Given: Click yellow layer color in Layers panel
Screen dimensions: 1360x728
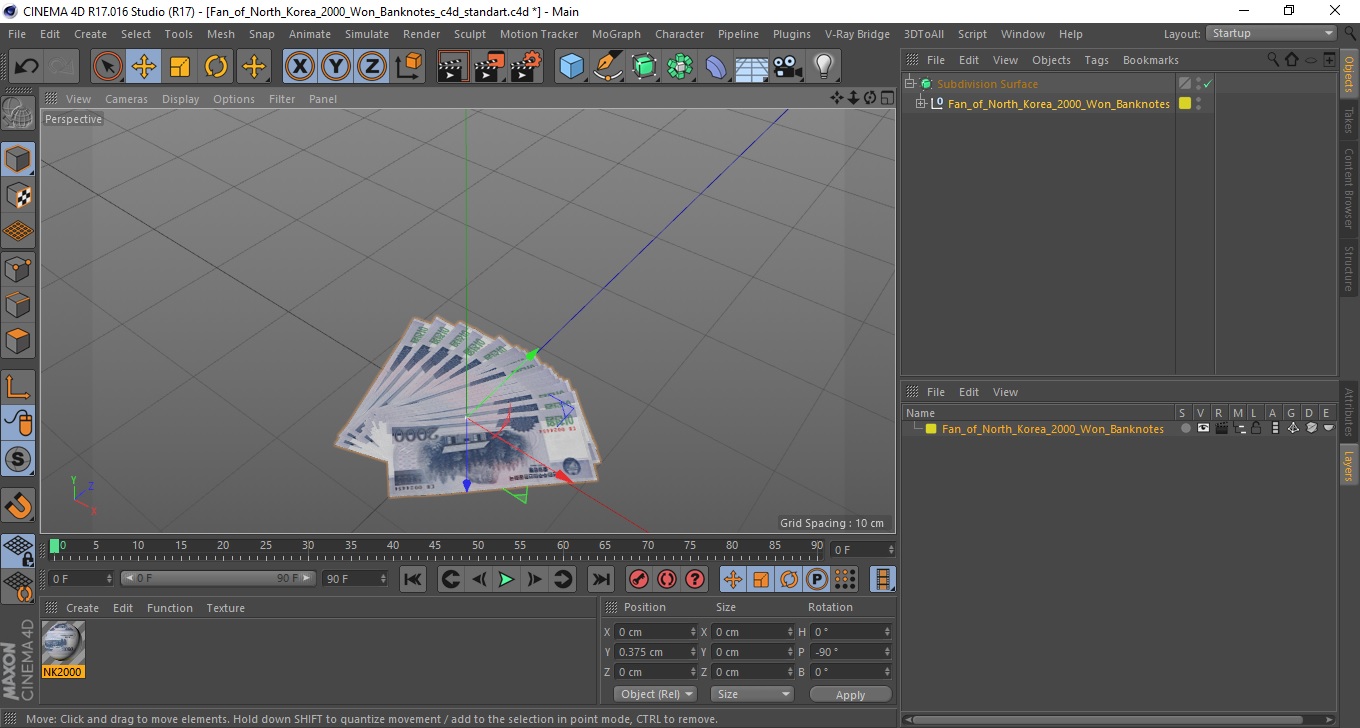Looking at the screenshot, I should pyautogui.click(x=931, y=429).
